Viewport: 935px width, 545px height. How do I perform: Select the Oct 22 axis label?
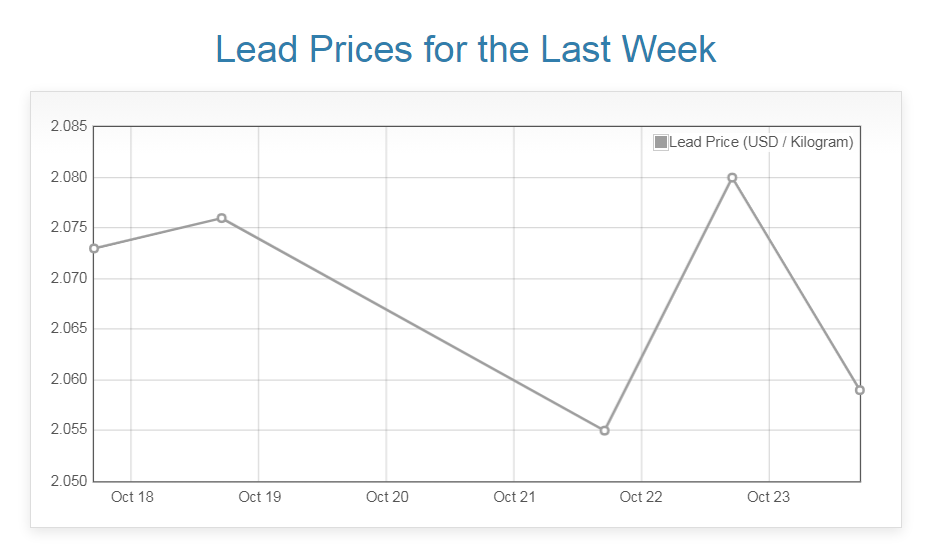click(641, 497)
